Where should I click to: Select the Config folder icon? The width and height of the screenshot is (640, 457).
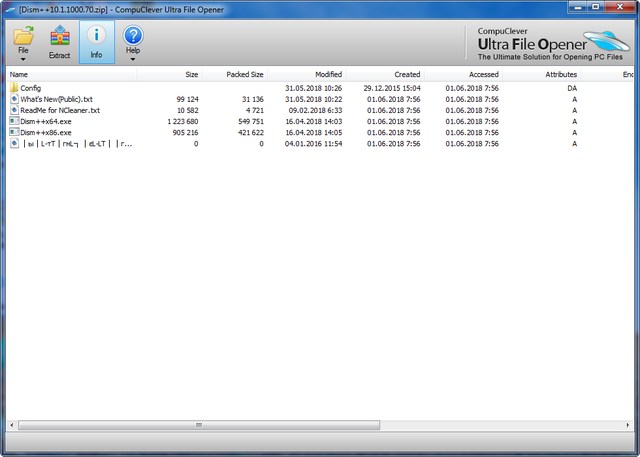(x=14, y=88)
